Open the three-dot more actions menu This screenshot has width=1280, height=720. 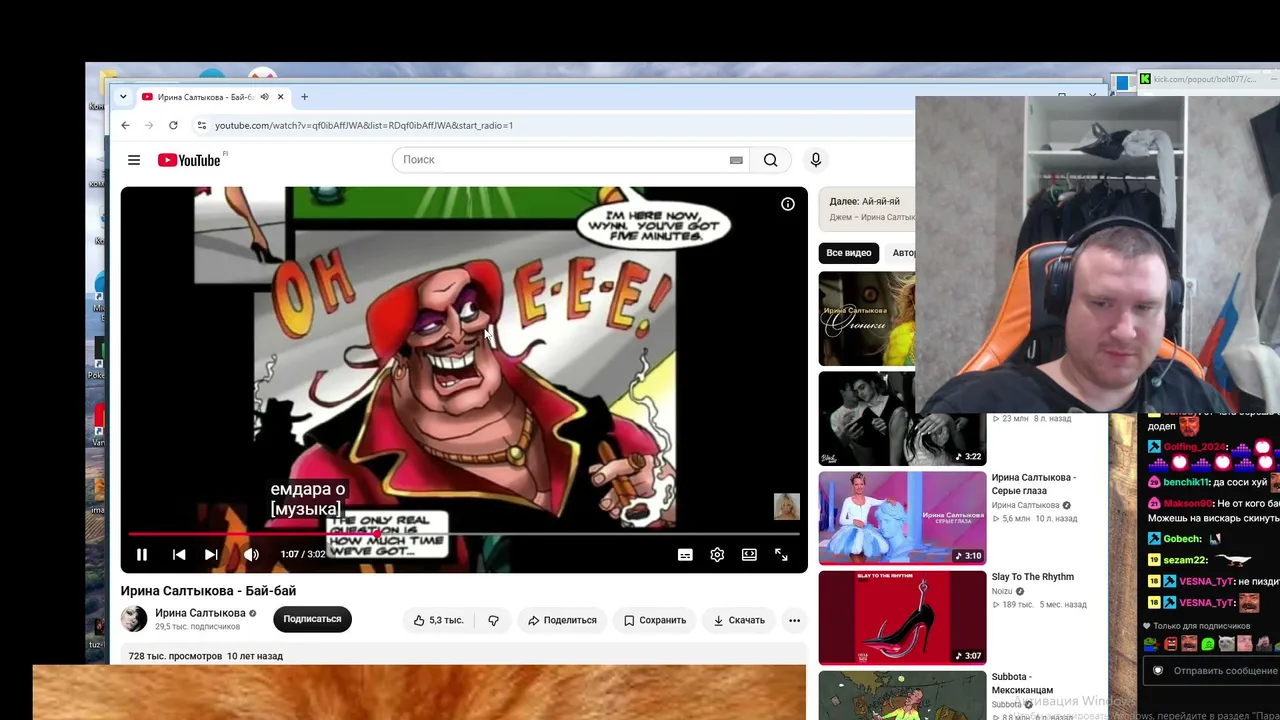point(794,620)
